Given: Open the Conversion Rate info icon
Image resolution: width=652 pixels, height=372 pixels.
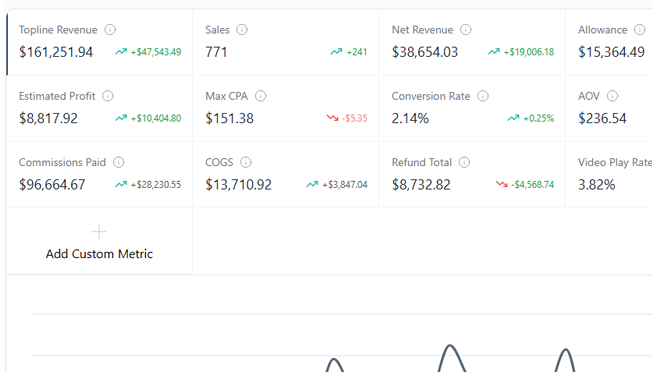Looking at the screenshot, I should [483, 96].
